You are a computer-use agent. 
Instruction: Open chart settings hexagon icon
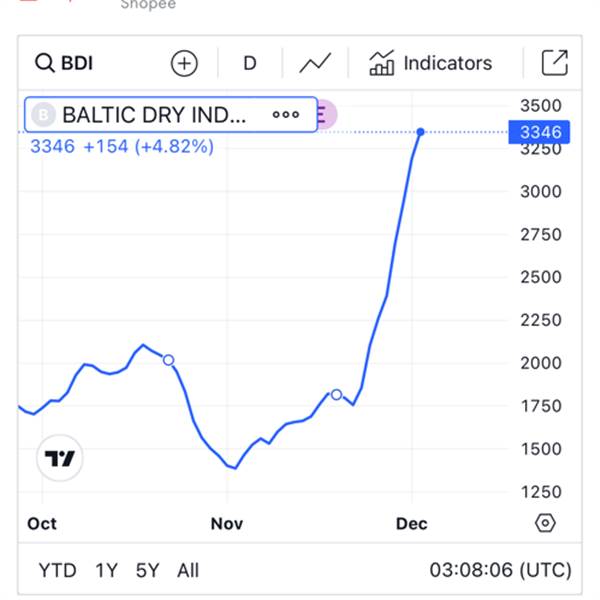[x=545, y=523]
